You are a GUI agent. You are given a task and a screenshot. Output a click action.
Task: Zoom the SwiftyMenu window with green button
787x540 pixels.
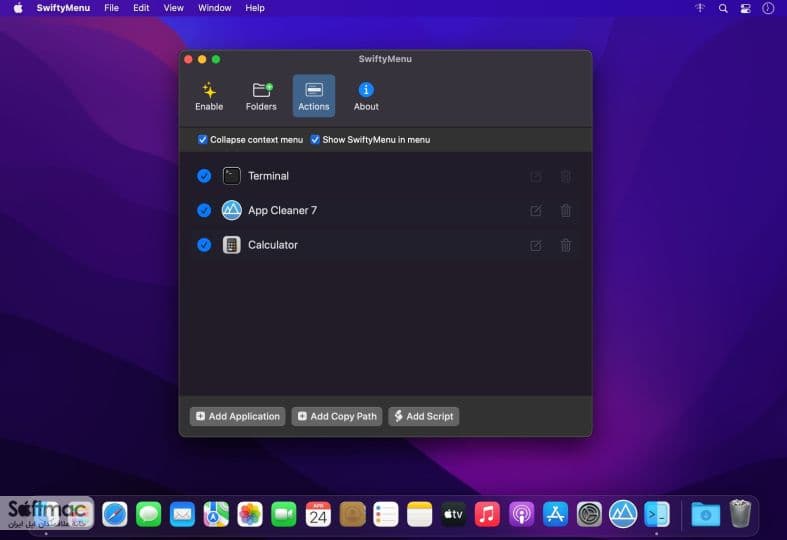pyautogui.click(x=216, y=59)
